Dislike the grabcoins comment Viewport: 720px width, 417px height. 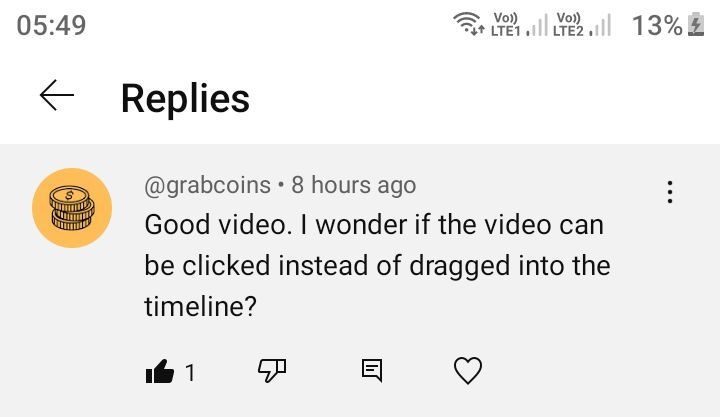pyautogui.click(x=272, y=372)
